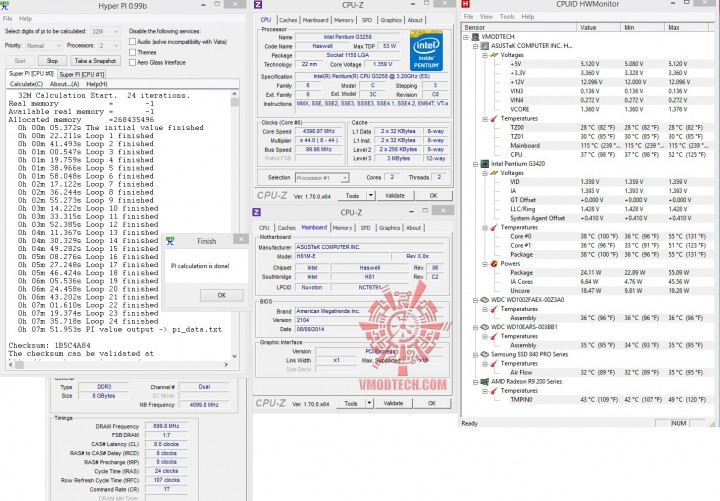Open Hyper PI File menu

pyautogui.click(x=7, y=19)
